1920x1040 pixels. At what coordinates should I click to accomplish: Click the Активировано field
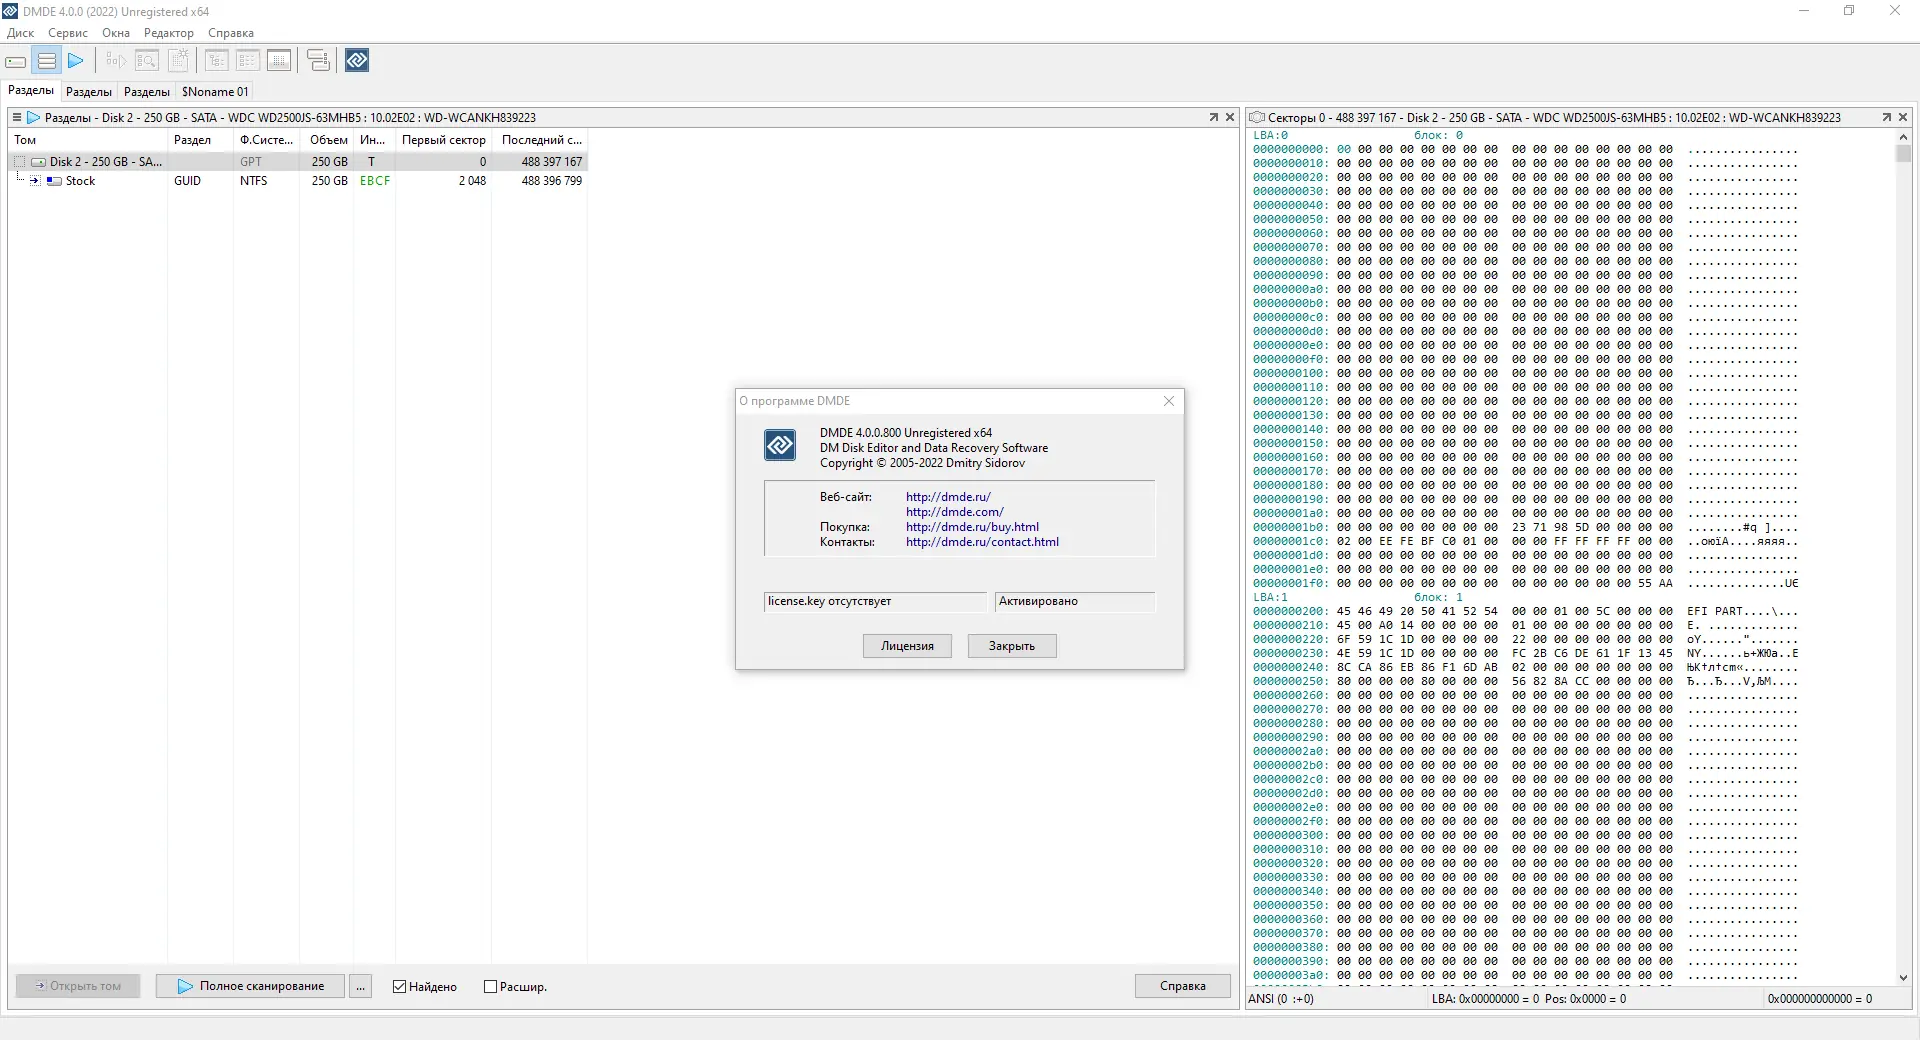(1075, 602)
